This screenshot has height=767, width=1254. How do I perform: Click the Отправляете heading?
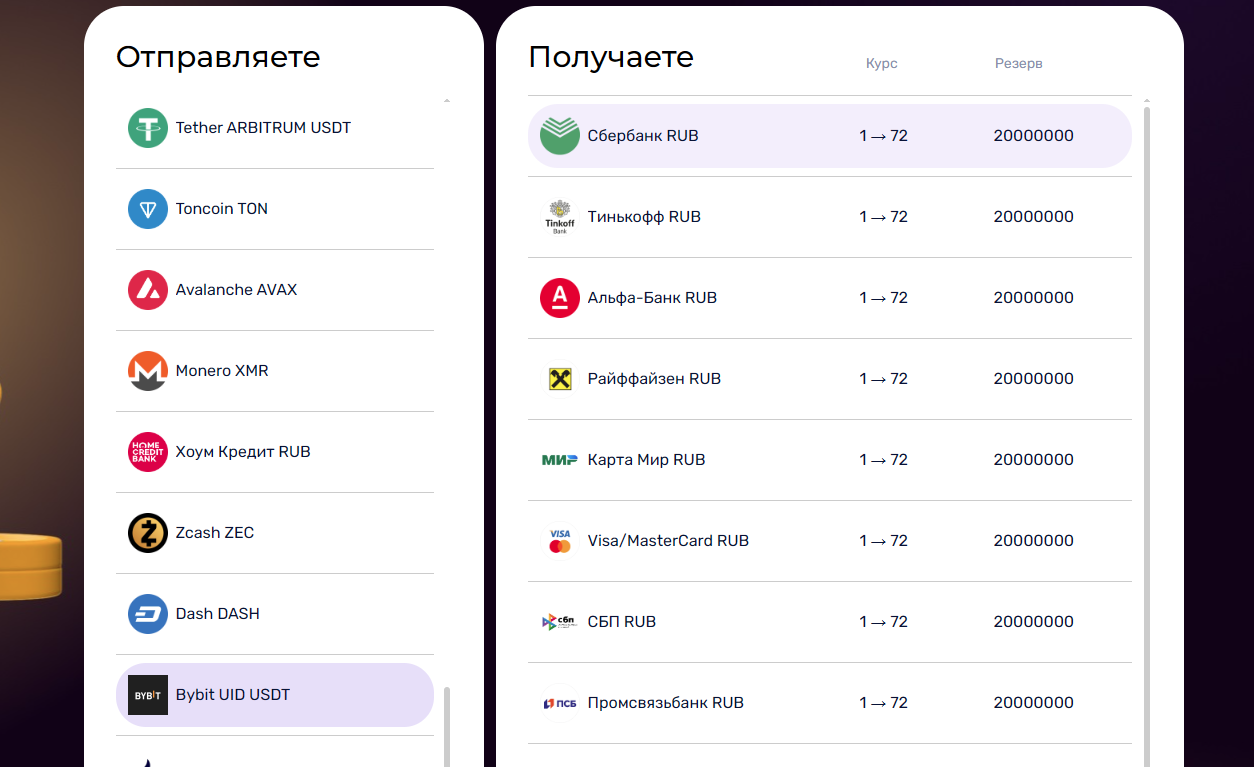click(x=218, y=57)
